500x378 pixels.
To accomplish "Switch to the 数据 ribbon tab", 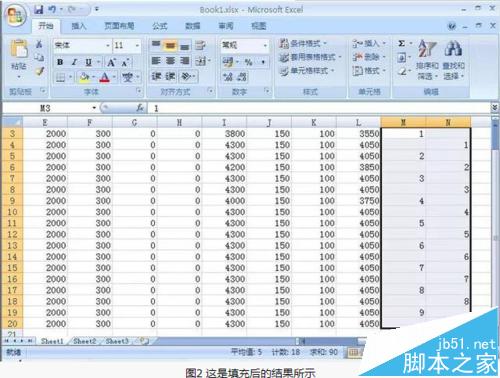I will click(x=193, y=26).
